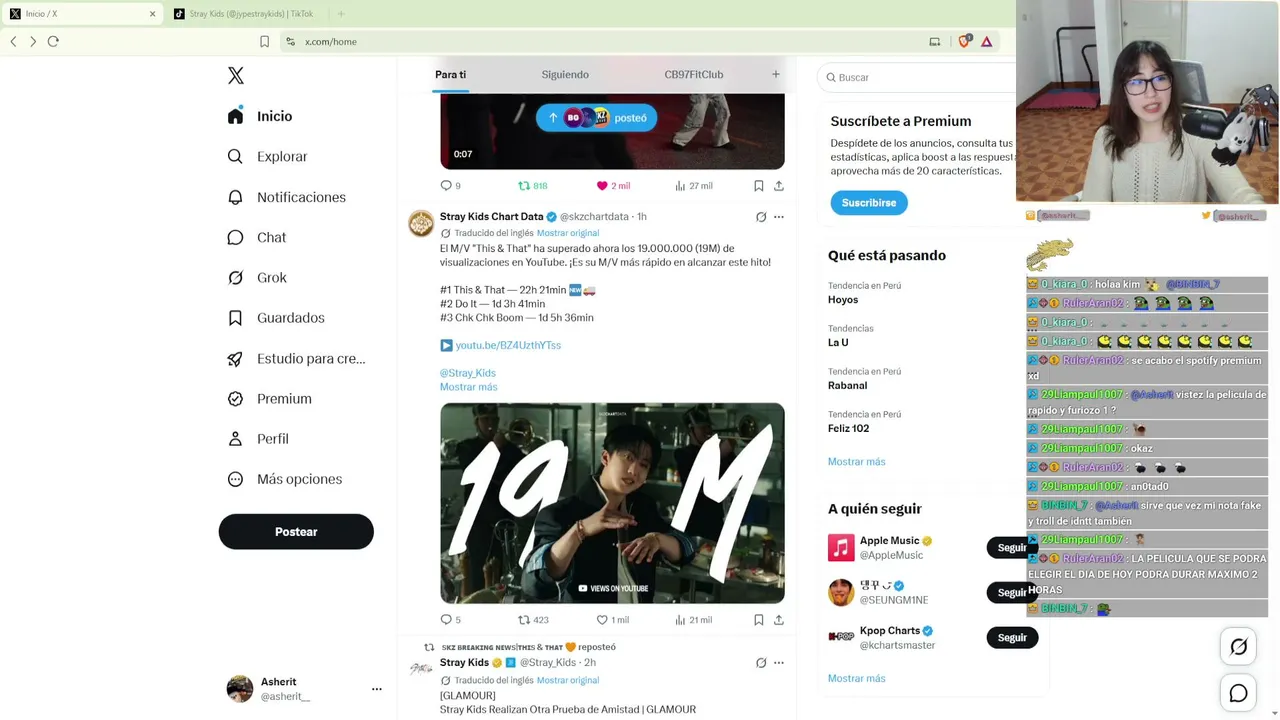Open Notificaciones in the sidebar
The image size is (1280, 720).
286,197
